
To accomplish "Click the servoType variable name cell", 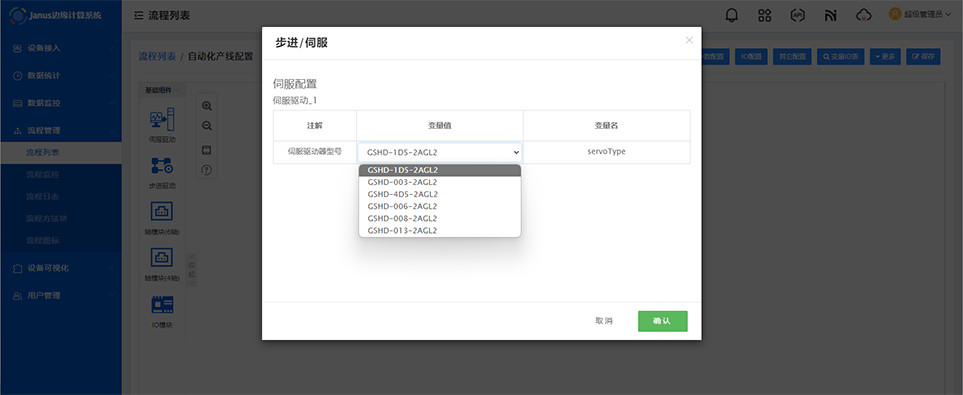I will tap(606, 151).
